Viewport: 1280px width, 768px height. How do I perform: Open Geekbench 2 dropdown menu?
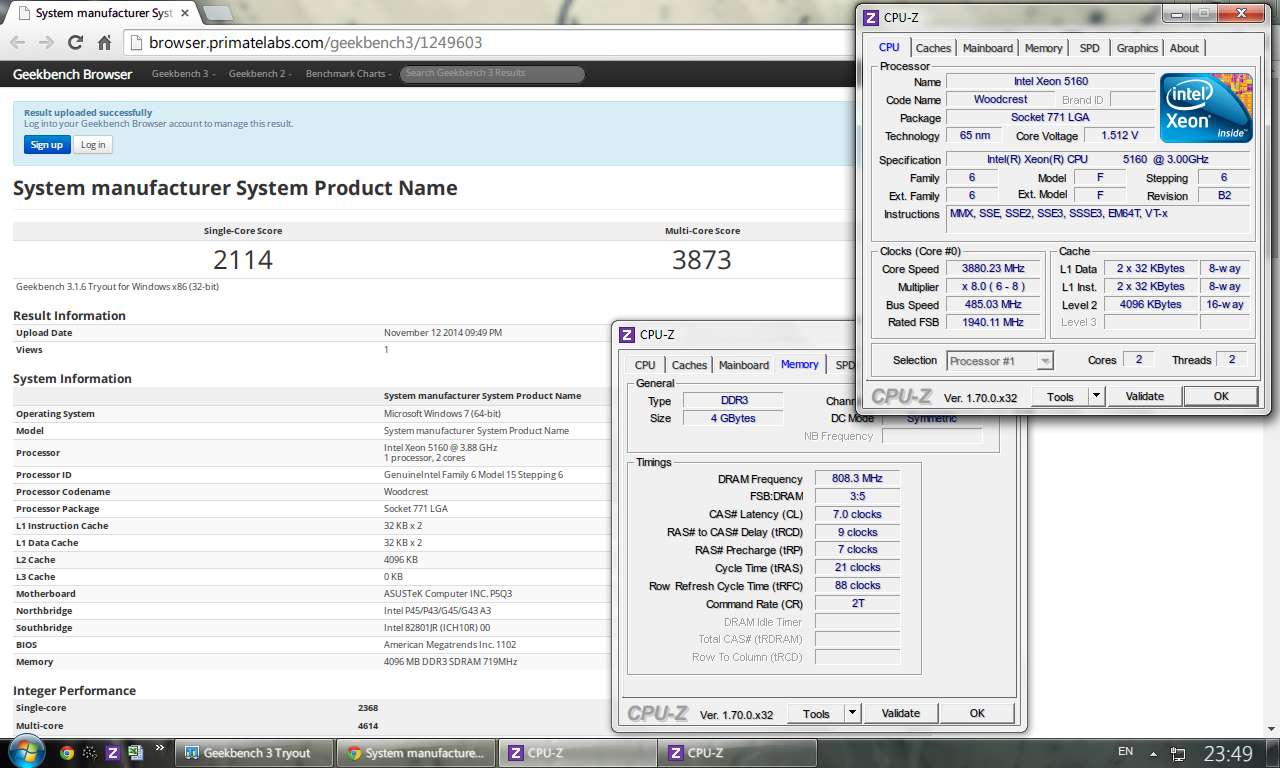(x=260, y=74)
